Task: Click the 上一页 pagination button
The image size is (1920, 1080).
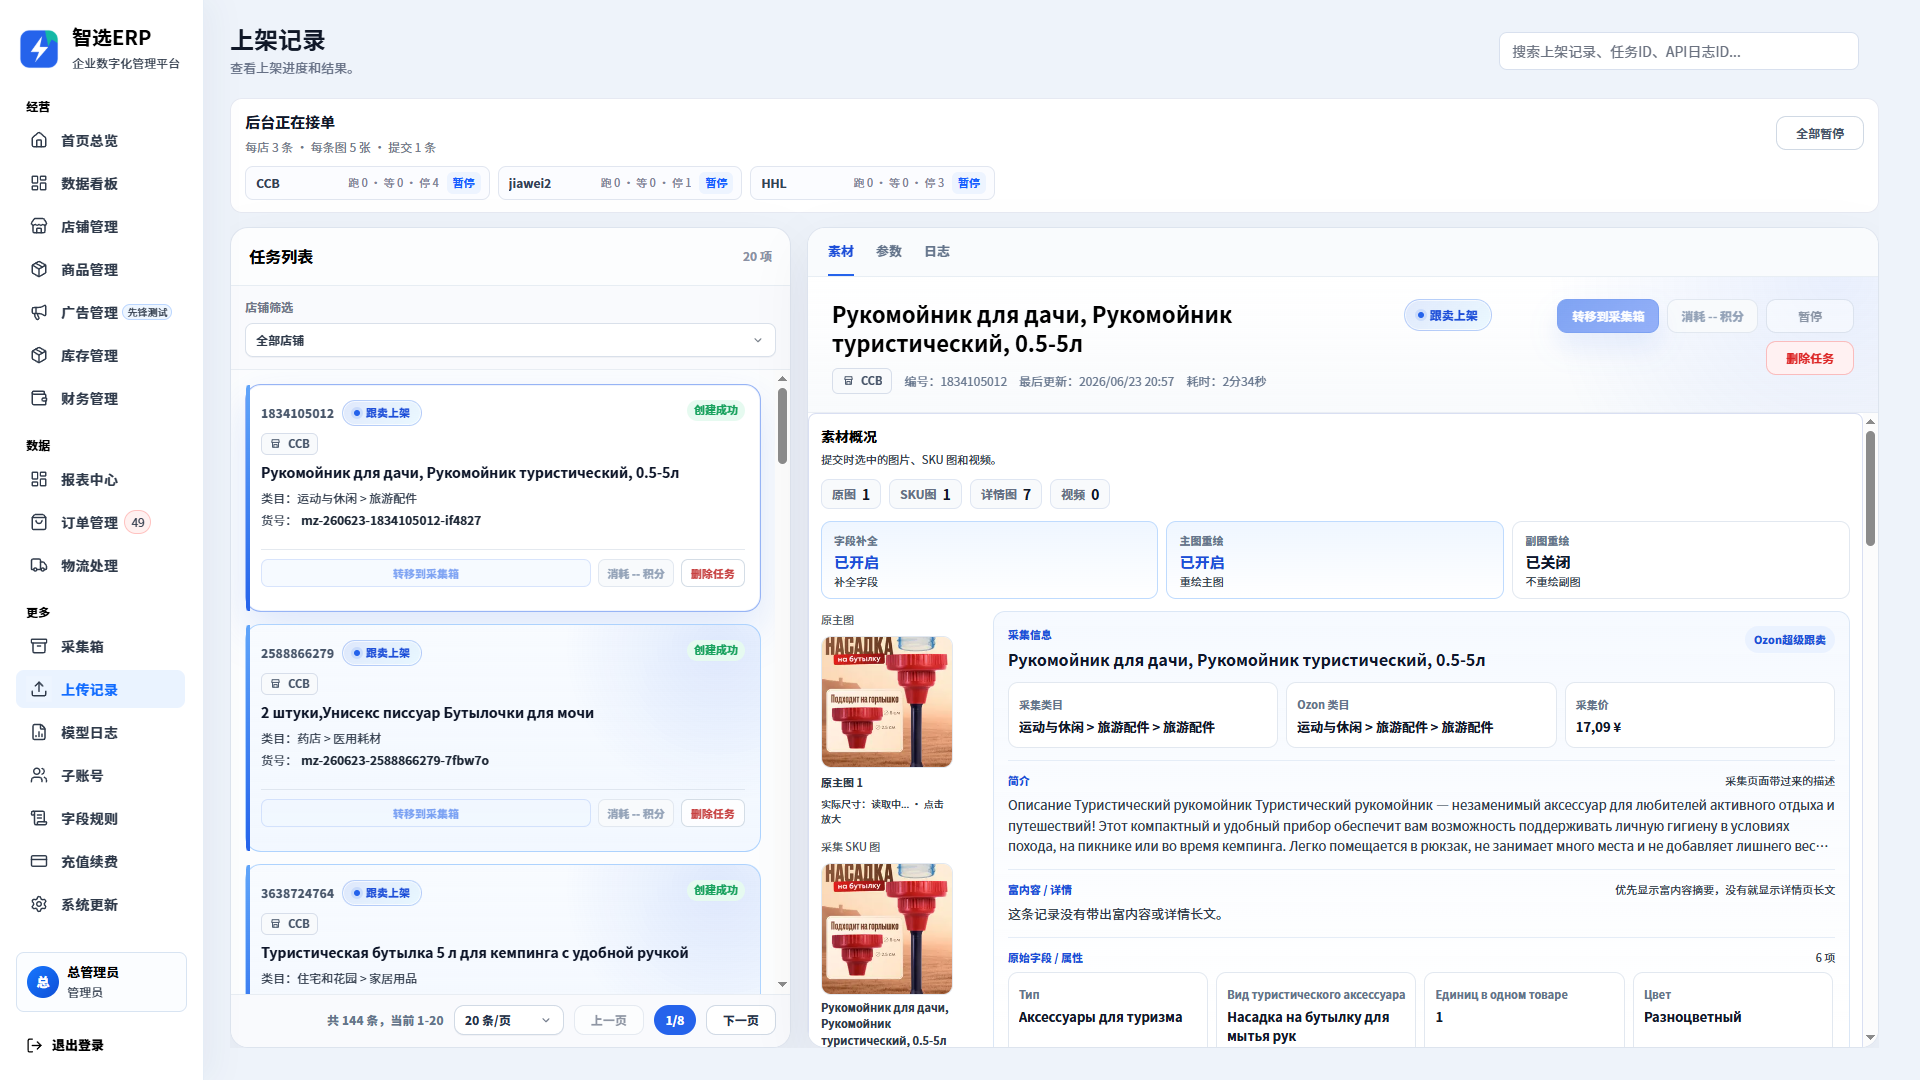Action: 609,1020
